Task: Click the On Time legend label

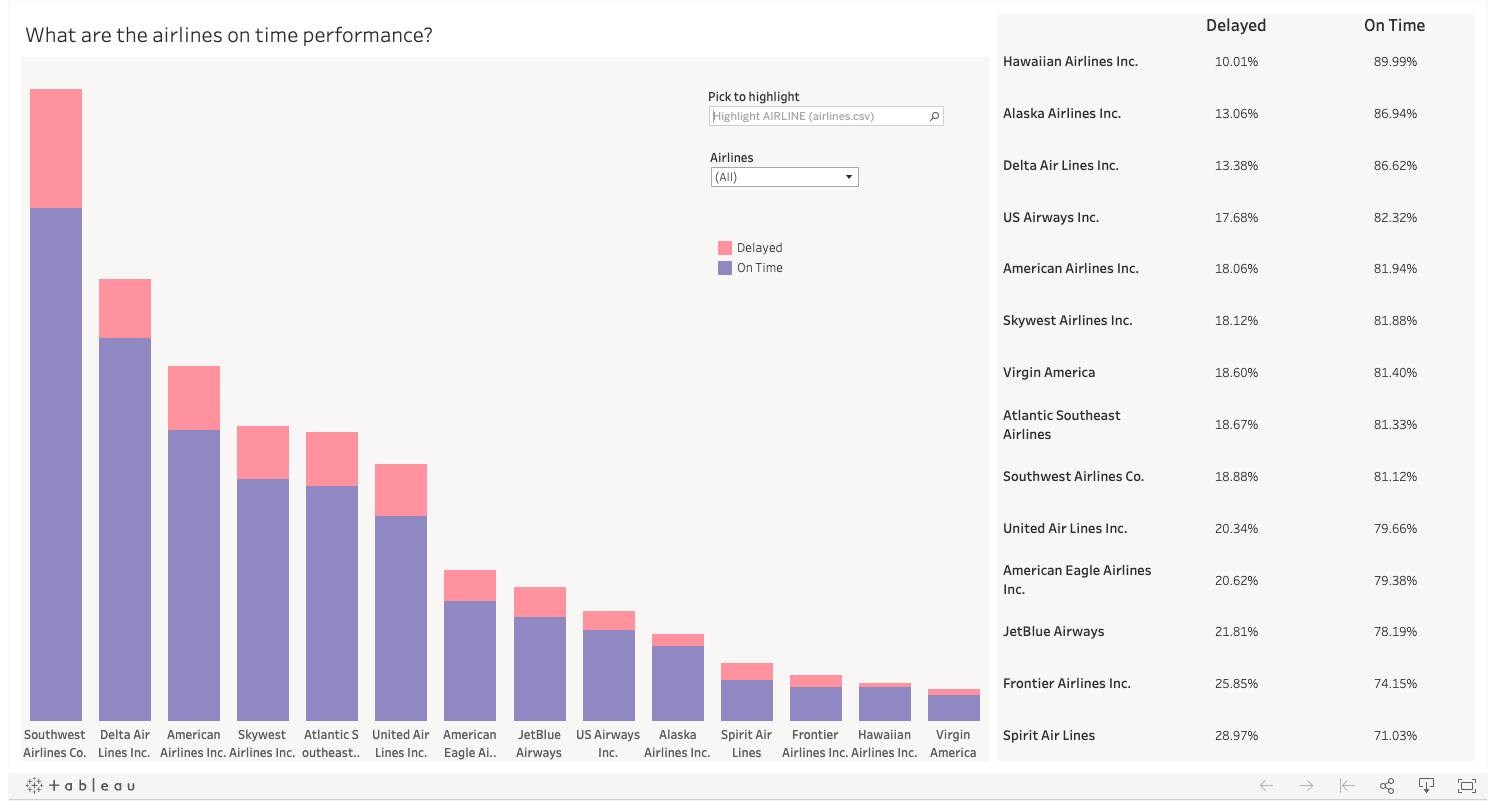Action: coord(760,268)
